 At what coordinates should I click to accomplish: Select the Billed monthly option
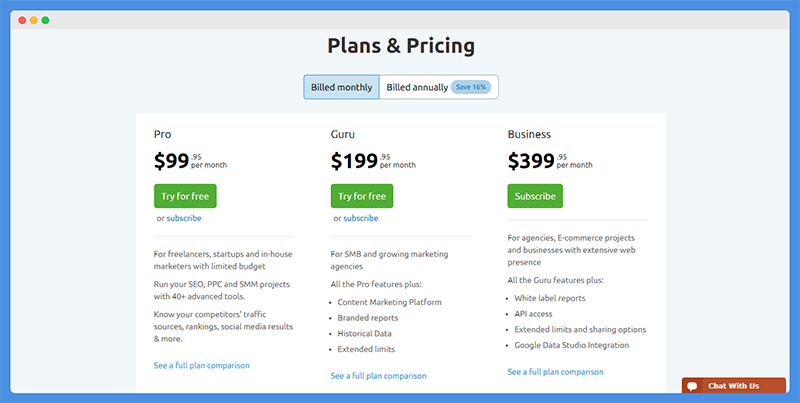341,87
